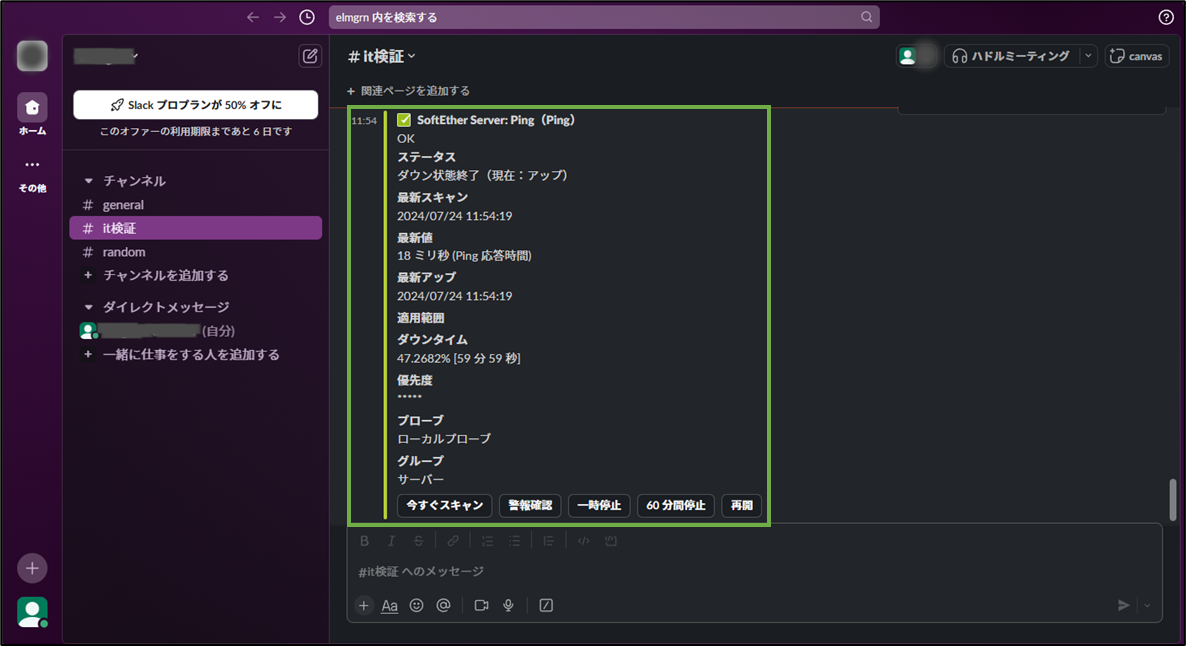The height and width of the screenshot is (646, 1186).
Task: Open the emoji picker
Action: point(416,605)
